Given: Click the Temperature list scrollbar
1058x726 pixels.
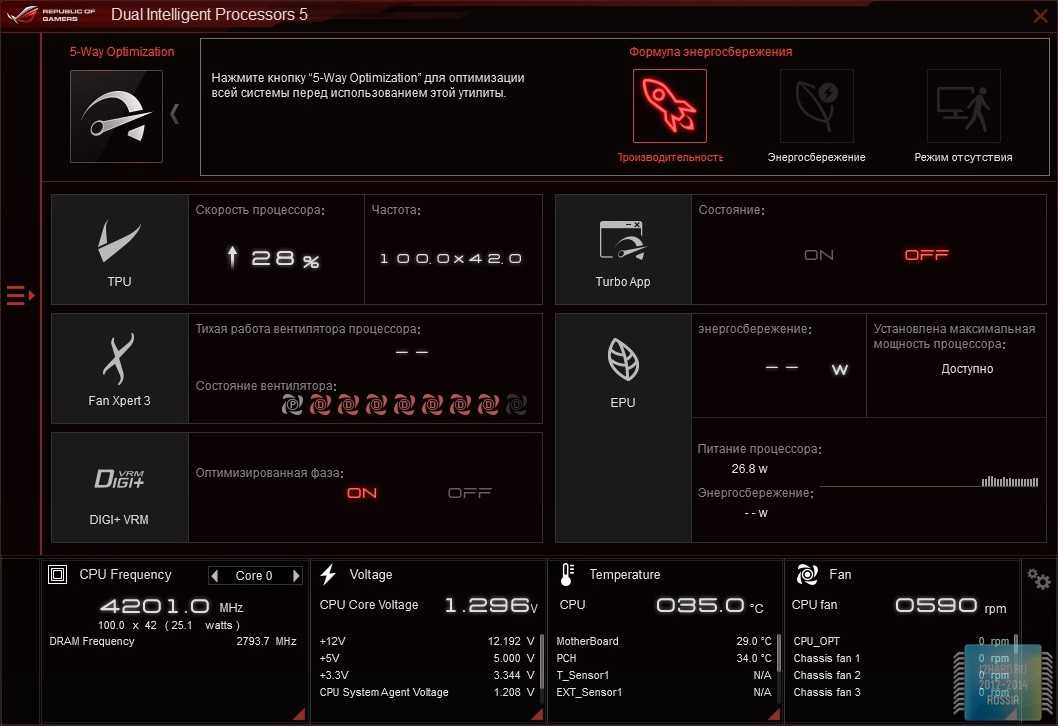Looking at the screenshot, I should (778, 653).
